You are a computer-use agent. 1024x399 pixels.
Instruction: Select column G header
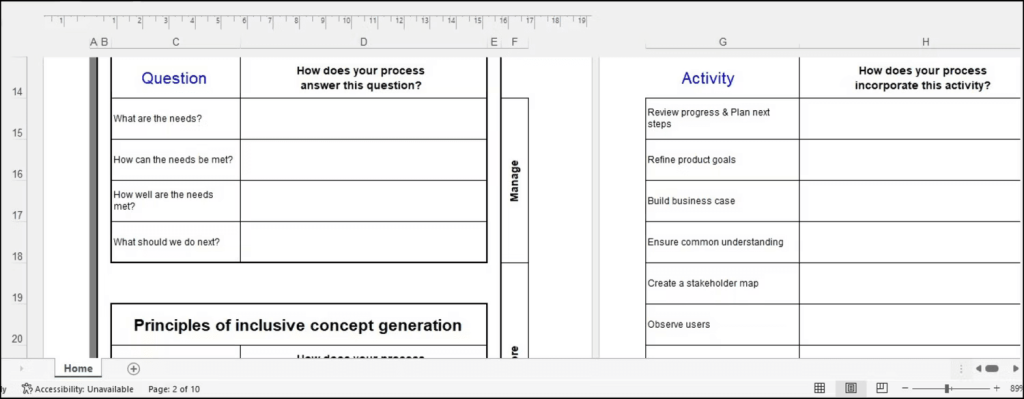(722, 42)
